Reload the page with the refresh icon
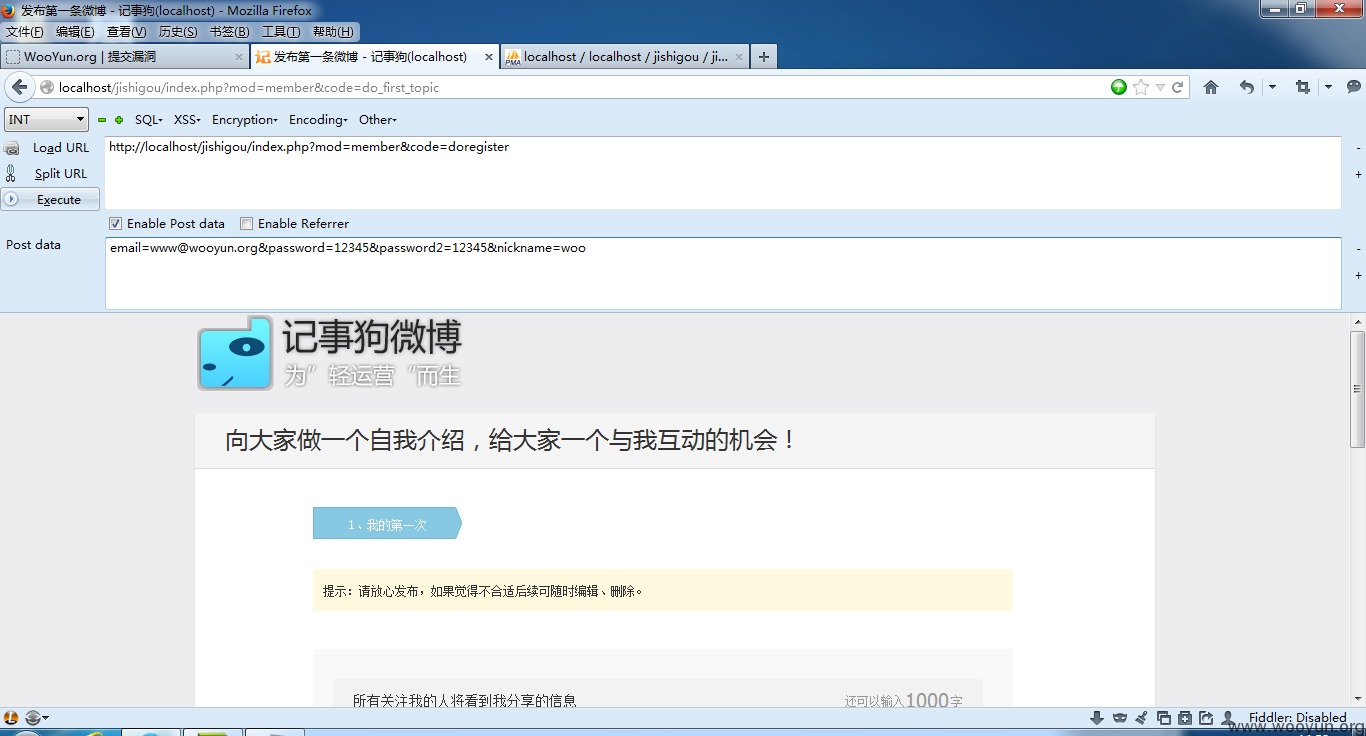1366x736 pixels. (1178, 87)
